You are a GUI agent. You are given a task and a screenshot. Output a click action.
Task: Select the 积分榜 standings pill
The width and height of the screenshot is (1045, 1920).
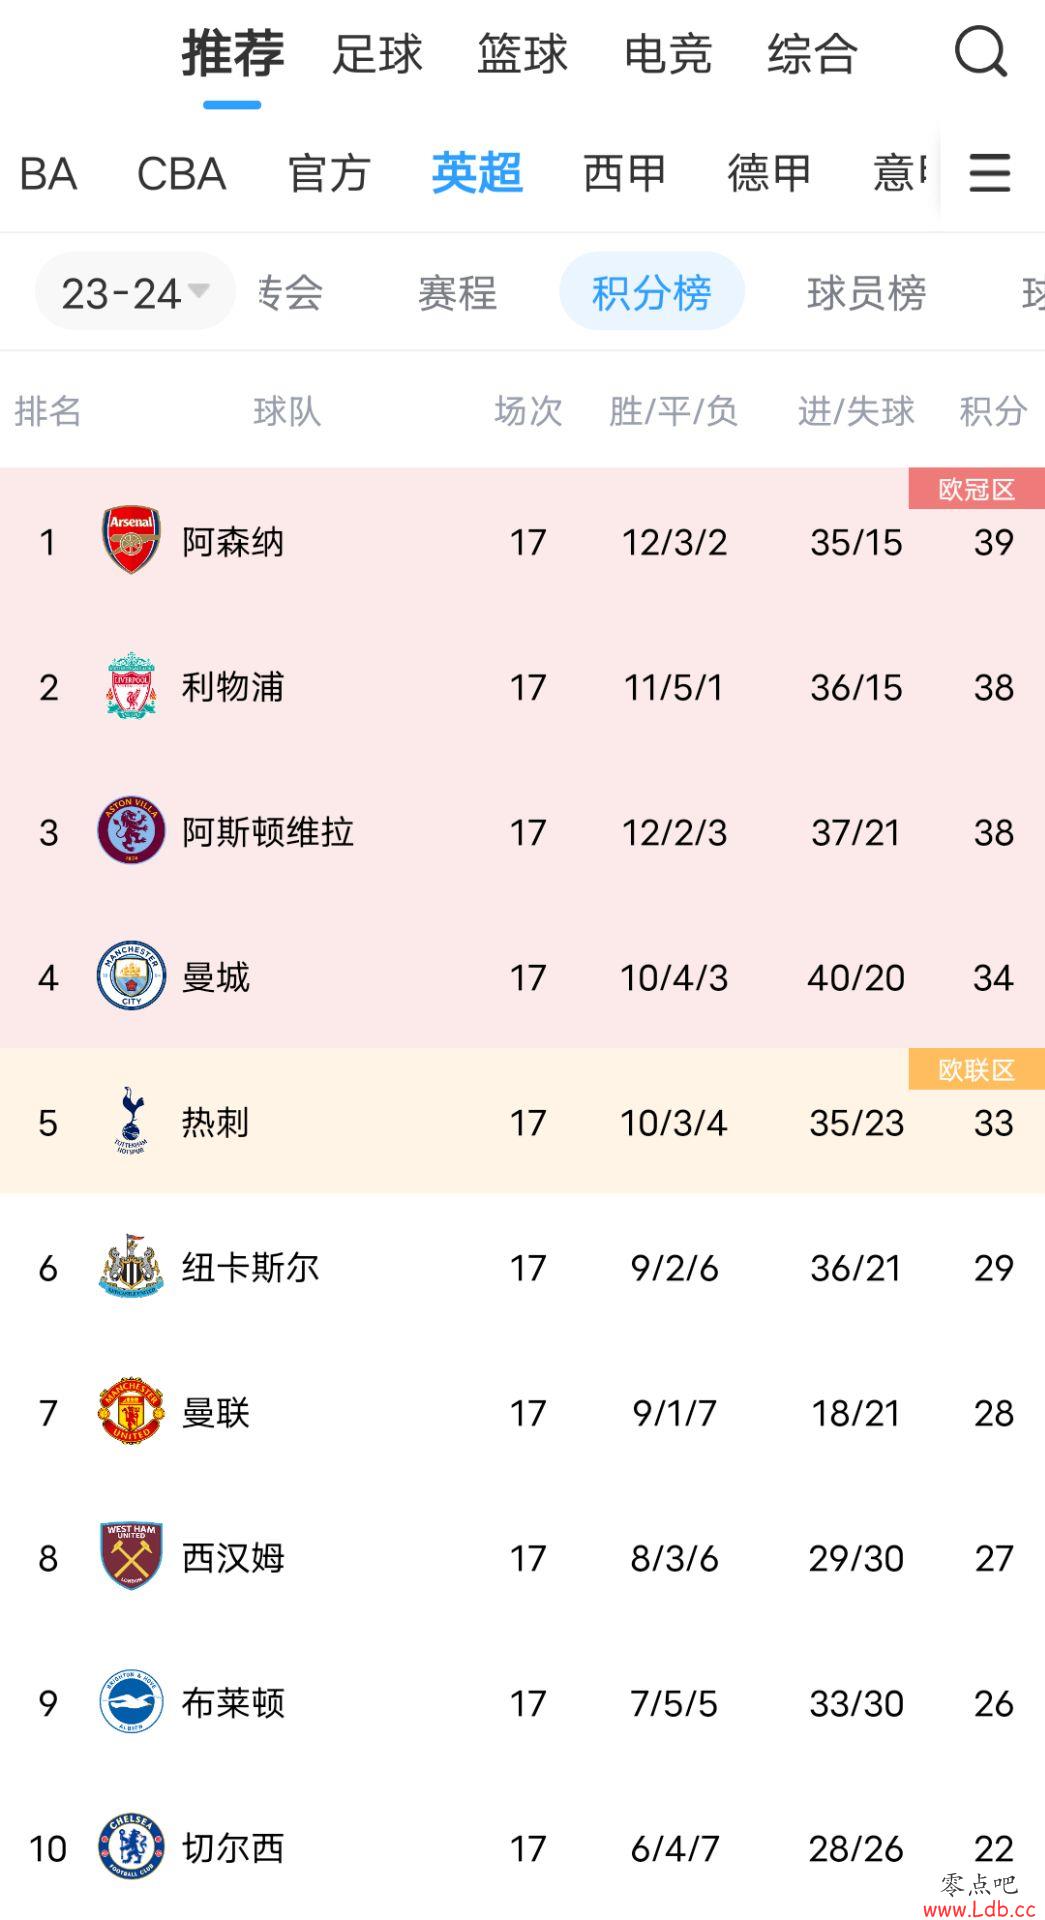651,292
